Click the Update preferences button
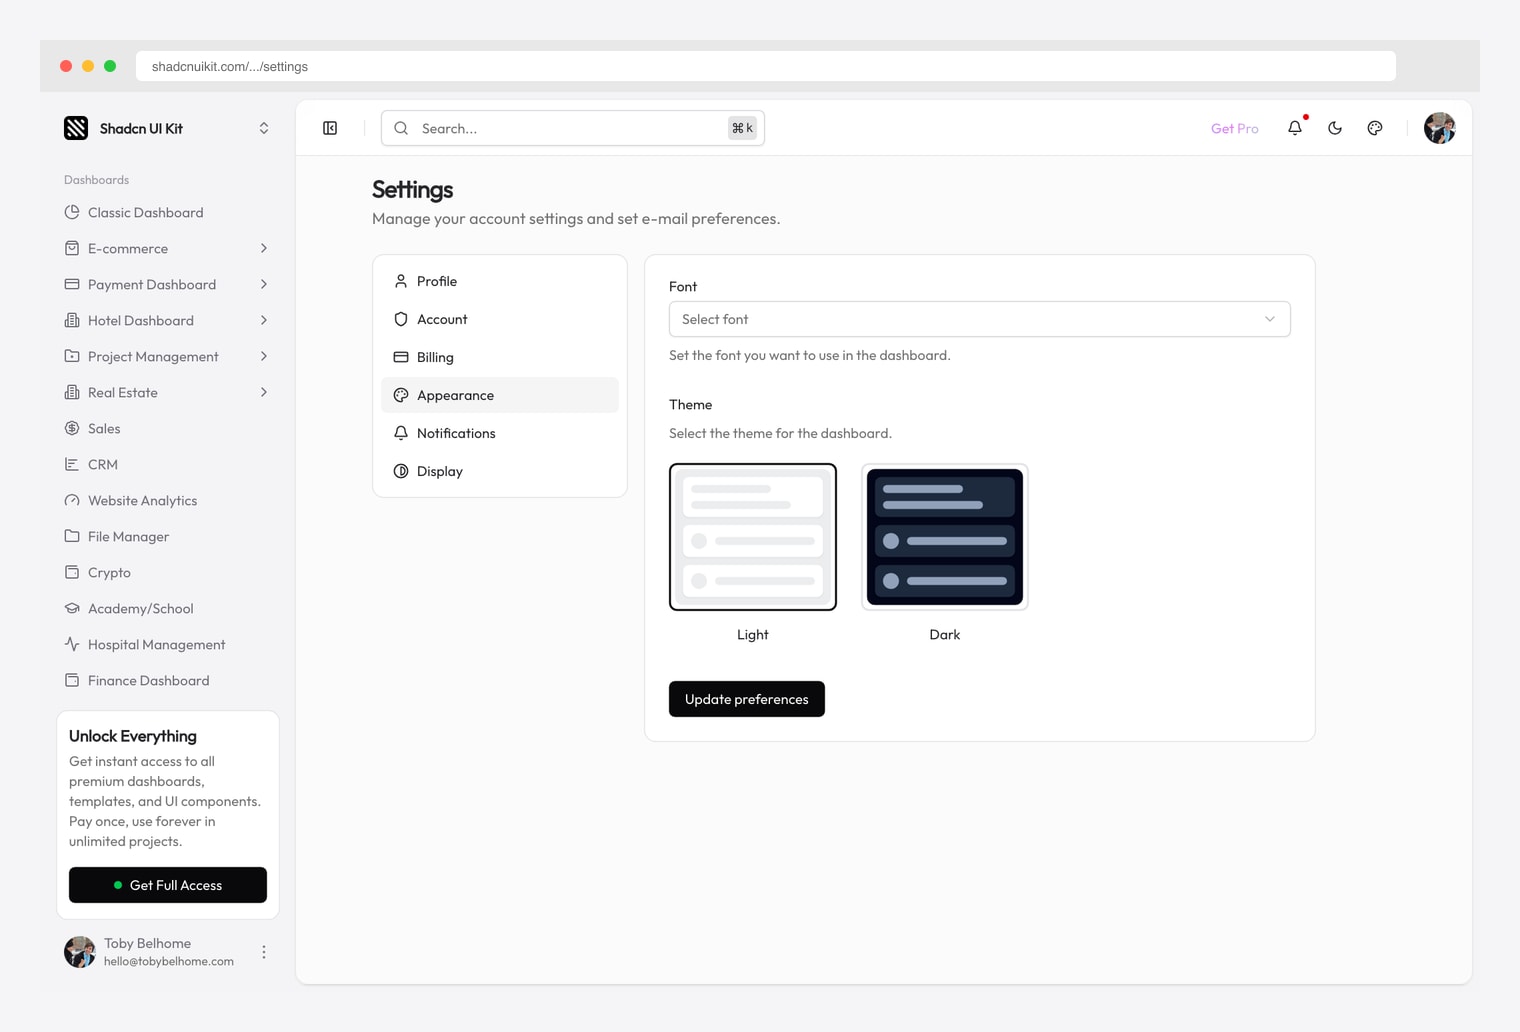Viewport: 1520px width, 1032px height. click(747, 699)
